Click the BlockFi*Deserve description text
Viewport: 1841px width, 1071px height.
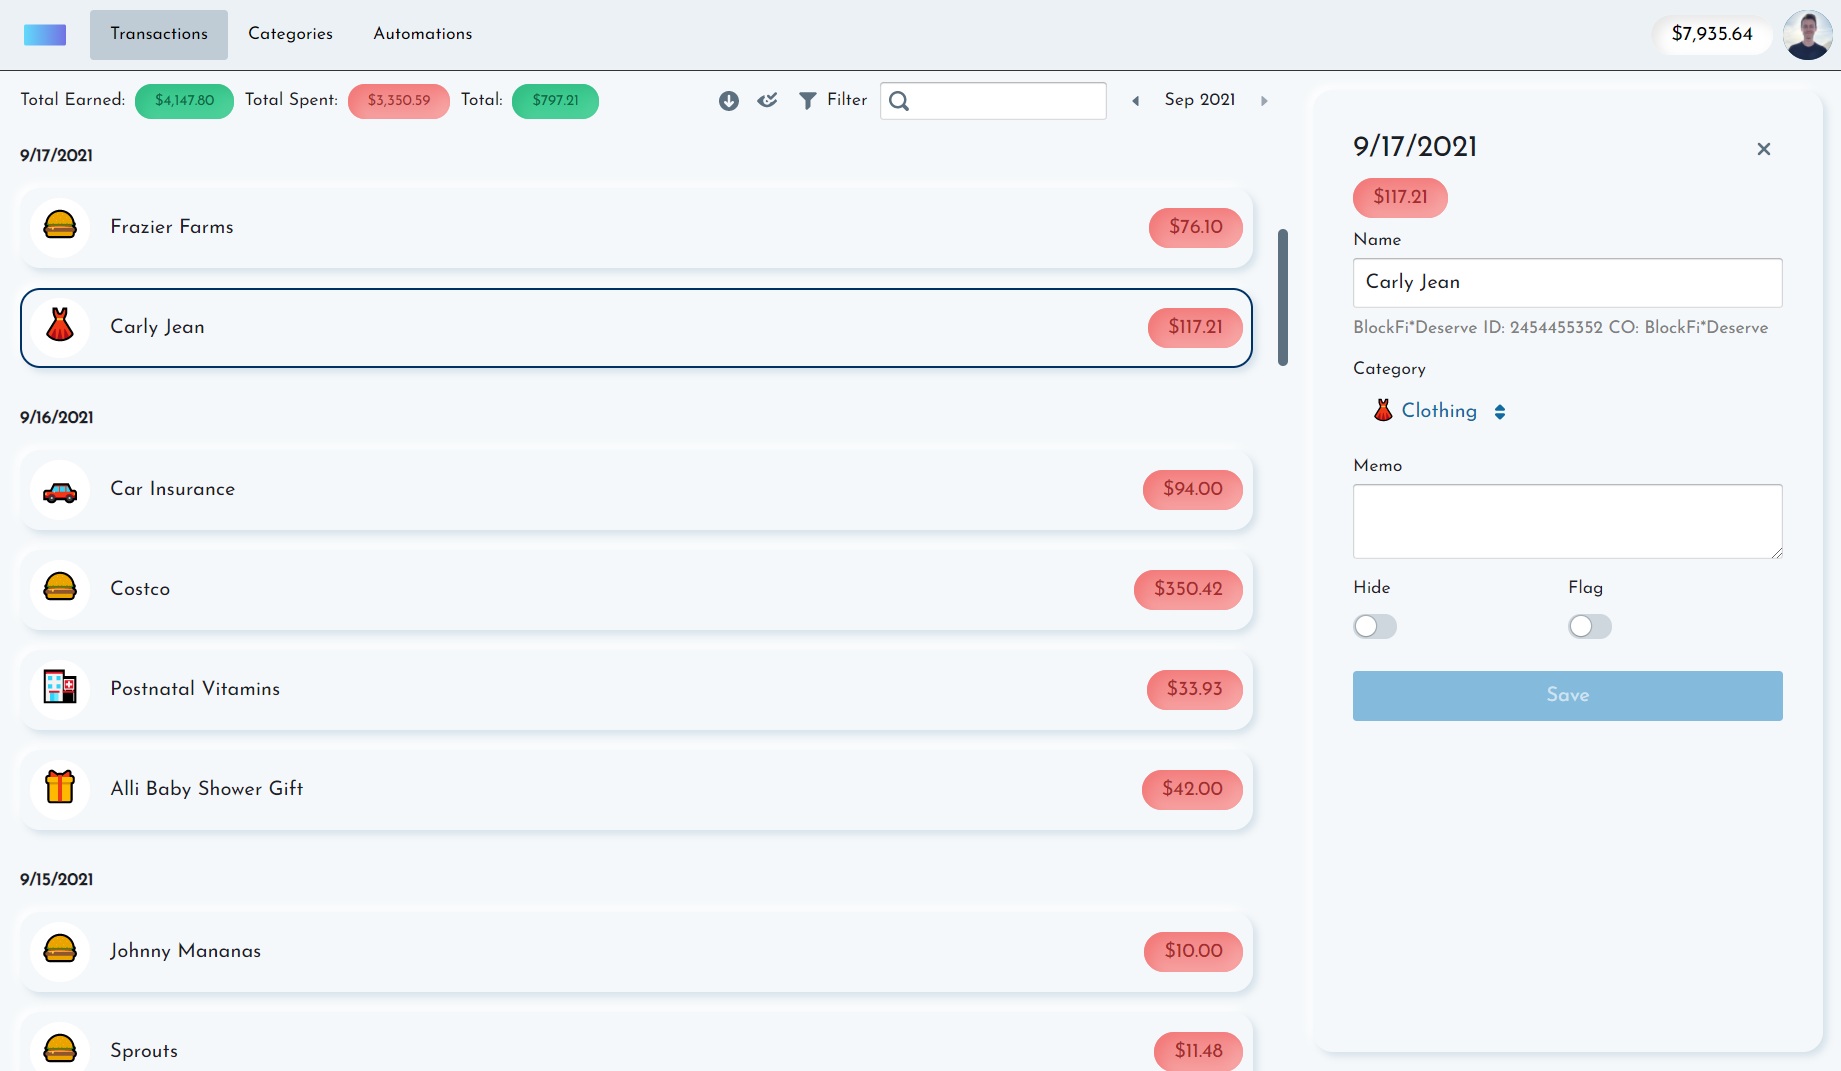click(x=1560, y=328)
